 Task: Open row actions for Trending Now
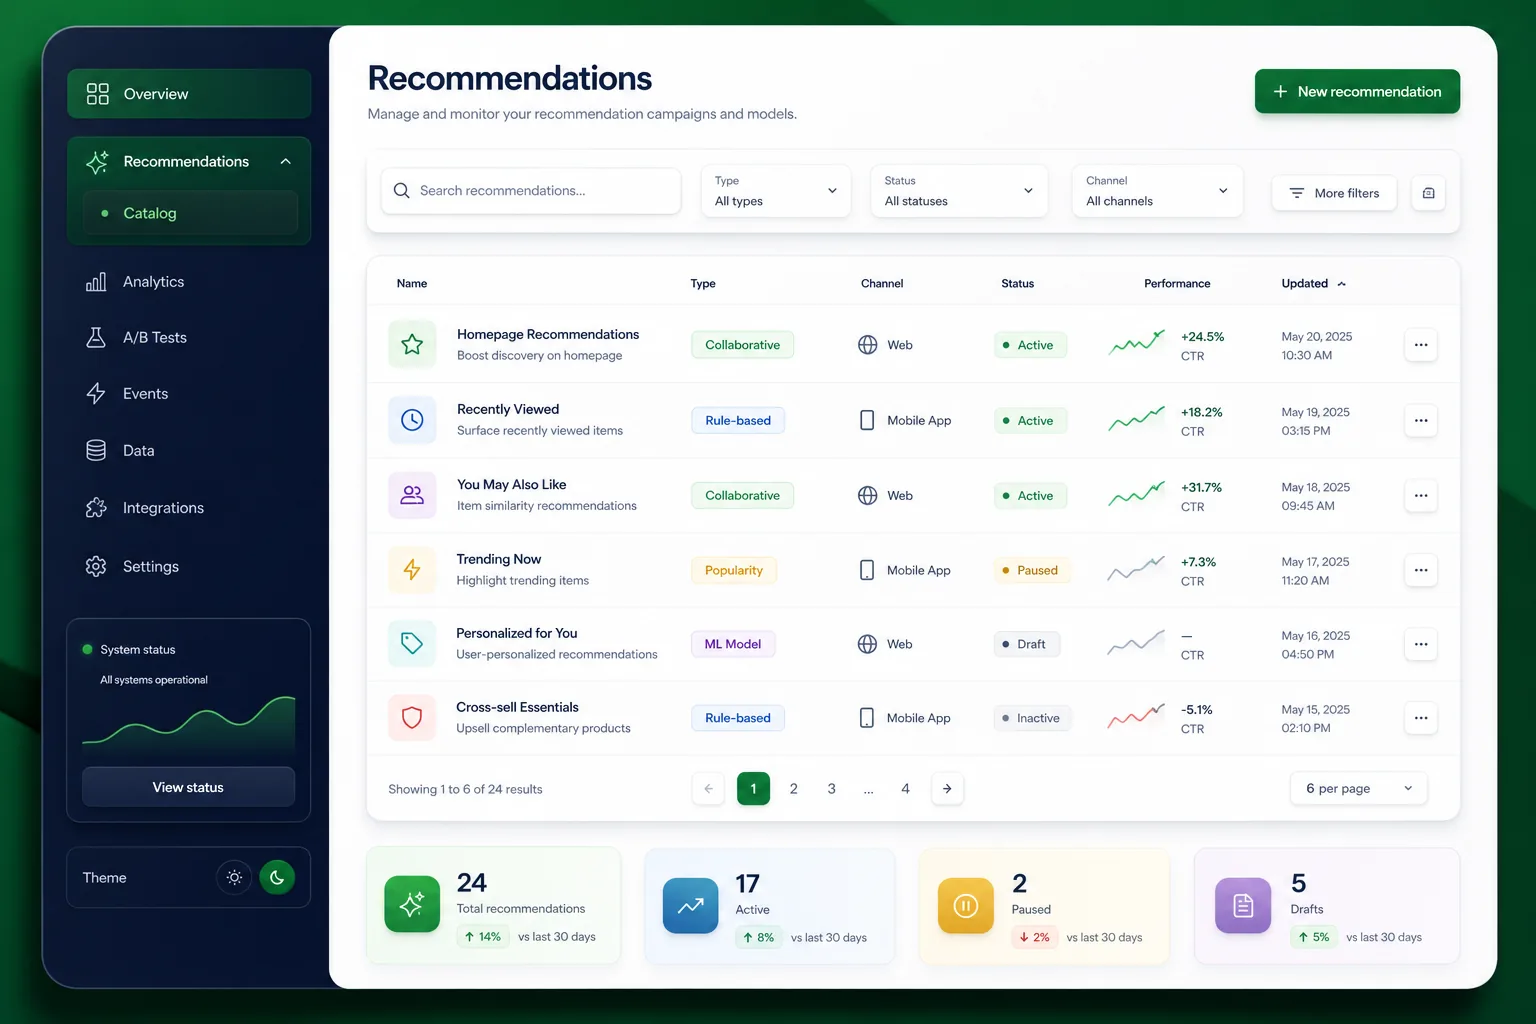[x=1421, y=570]
